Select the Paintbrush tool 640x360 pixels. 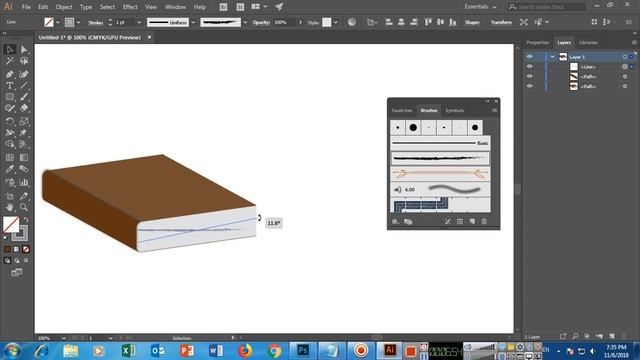(x=24, y=97)
